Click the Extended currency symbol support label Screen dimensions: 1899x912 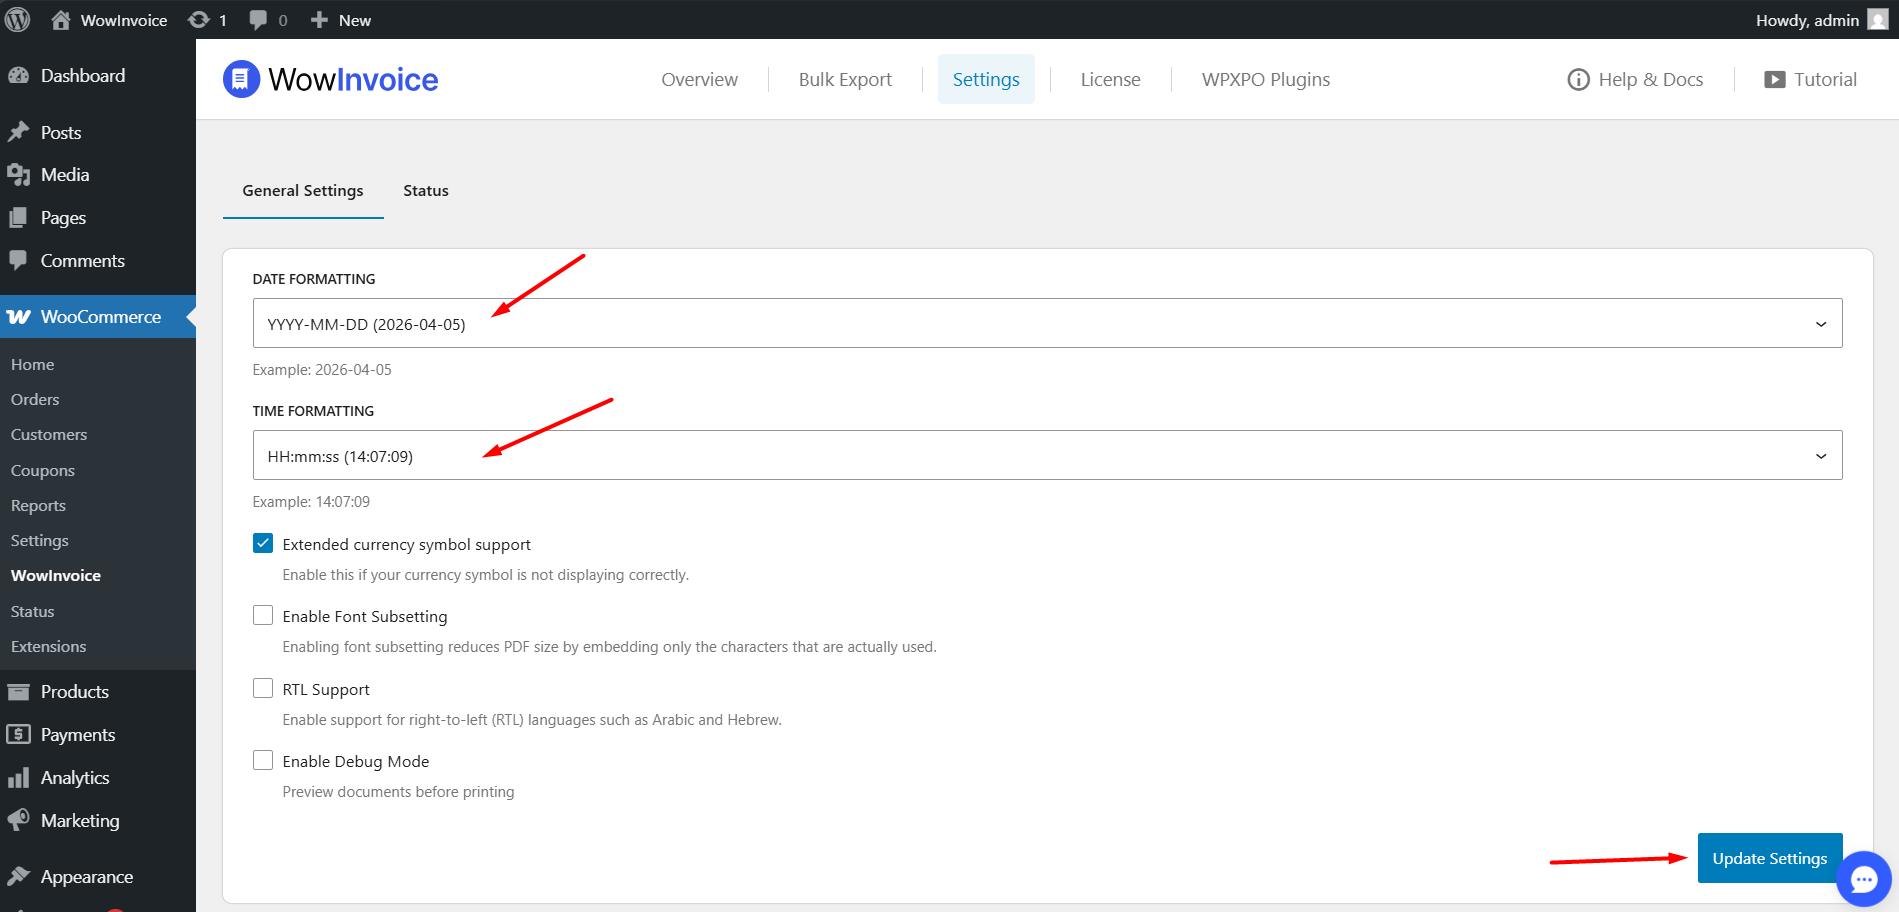click(406, 545)
